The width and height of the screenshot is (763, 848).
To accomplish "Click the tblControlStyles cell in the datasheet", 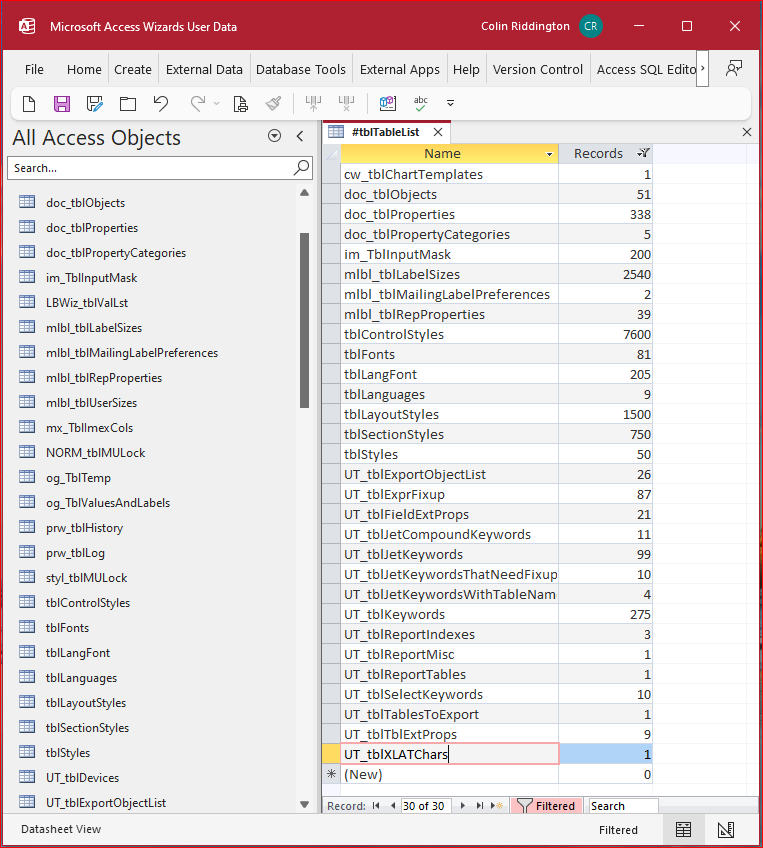I will pyautogui.click(x=449, y=334).
